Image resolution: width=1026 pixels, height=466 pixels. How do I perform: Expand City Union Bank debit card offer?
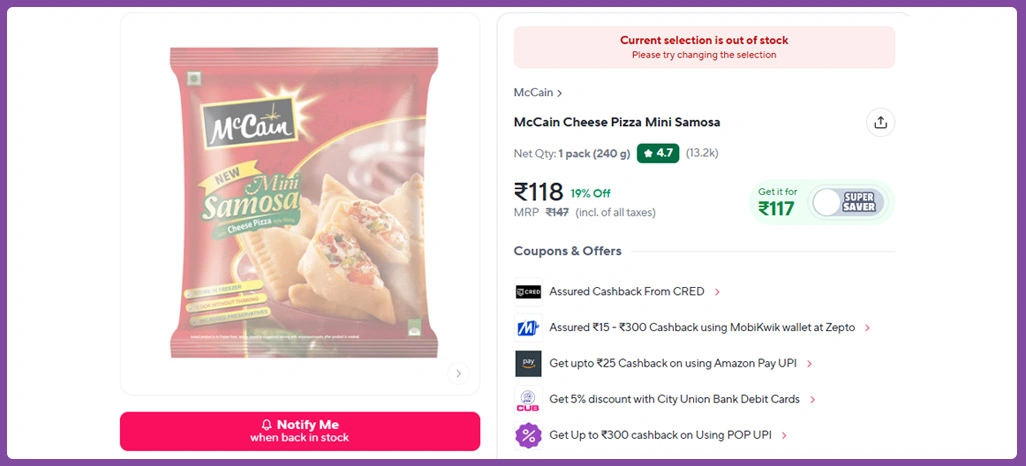pyautogui.click(x=813, y=400)
